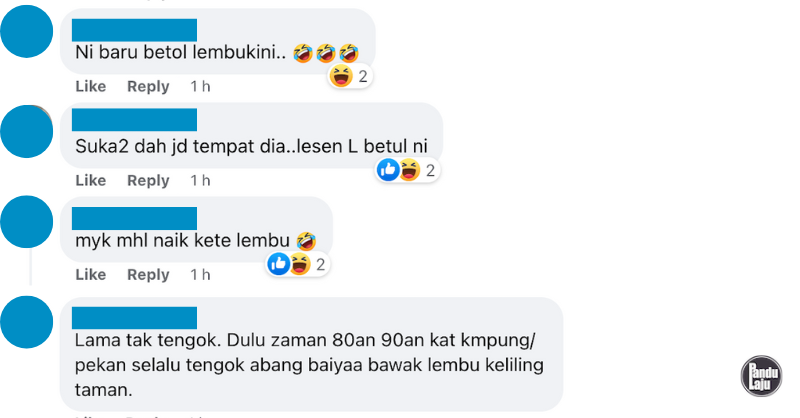
Task: Reply to the 'Ni baru betol lembukini' comment
Action: (x=148, y=86)
